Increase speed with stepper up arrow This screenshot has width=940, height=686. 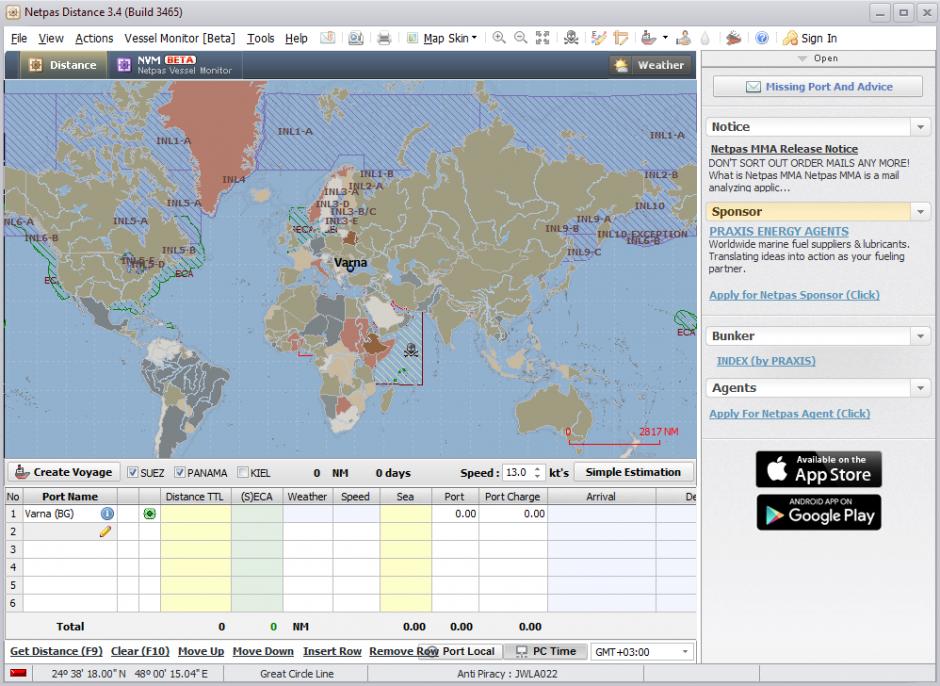537,469
